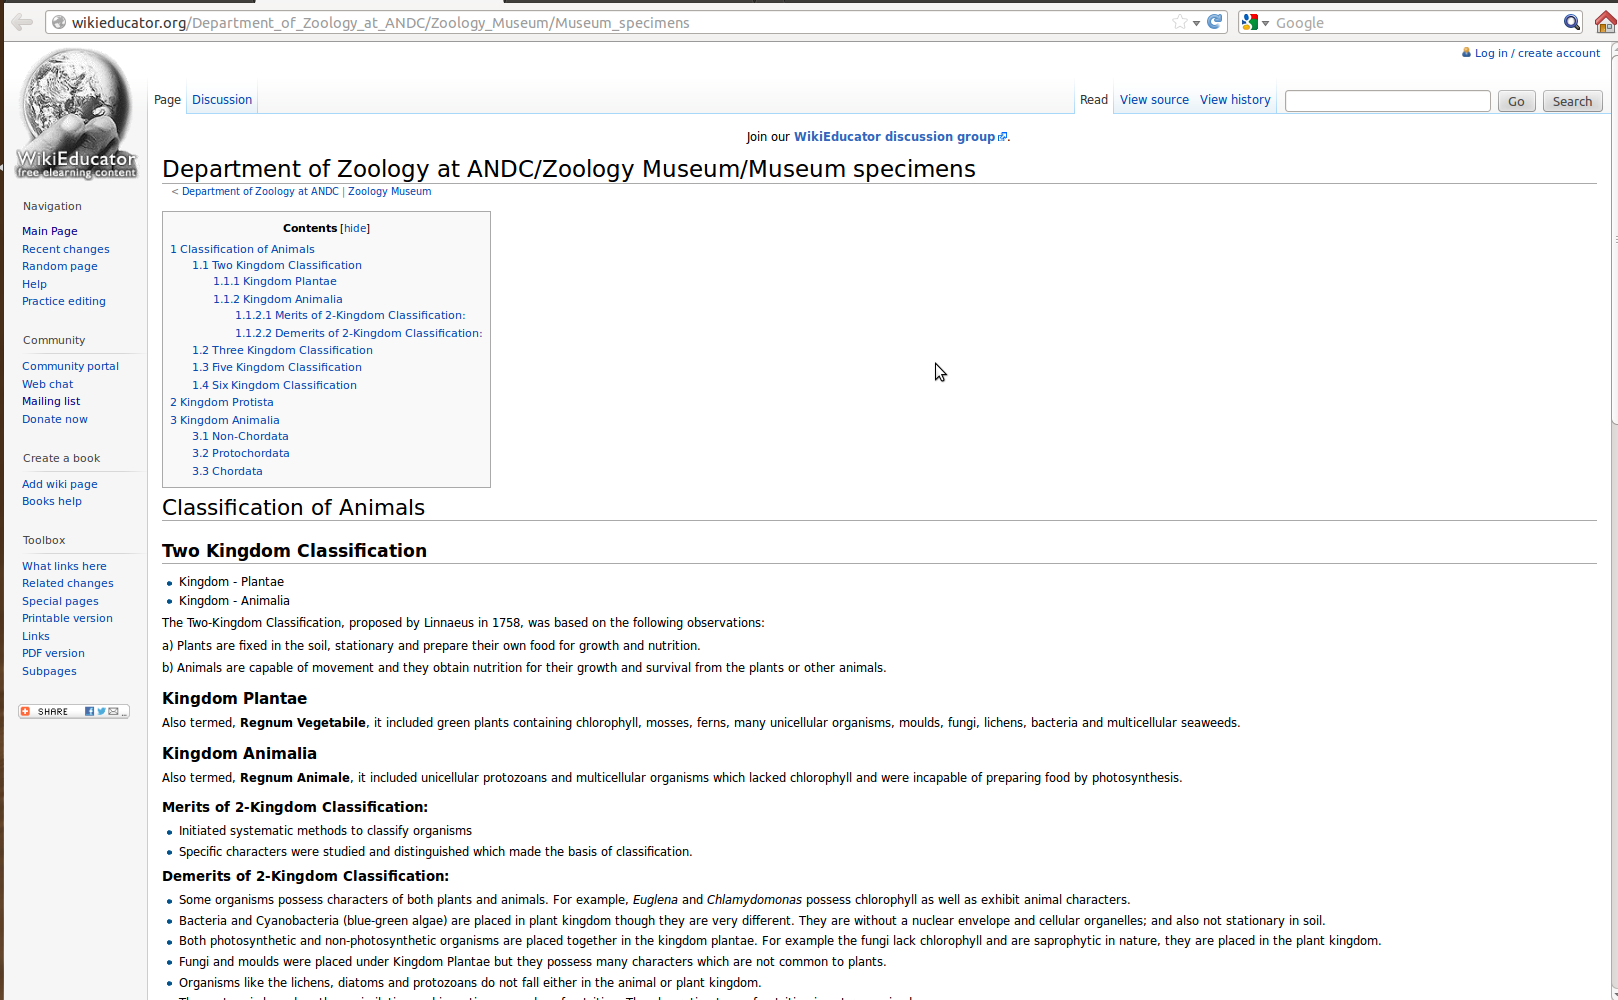This screenshot has width=1618, height=1000.
Task: Open Donate now link
Action: pyautogui.click(x=55, y=419)
